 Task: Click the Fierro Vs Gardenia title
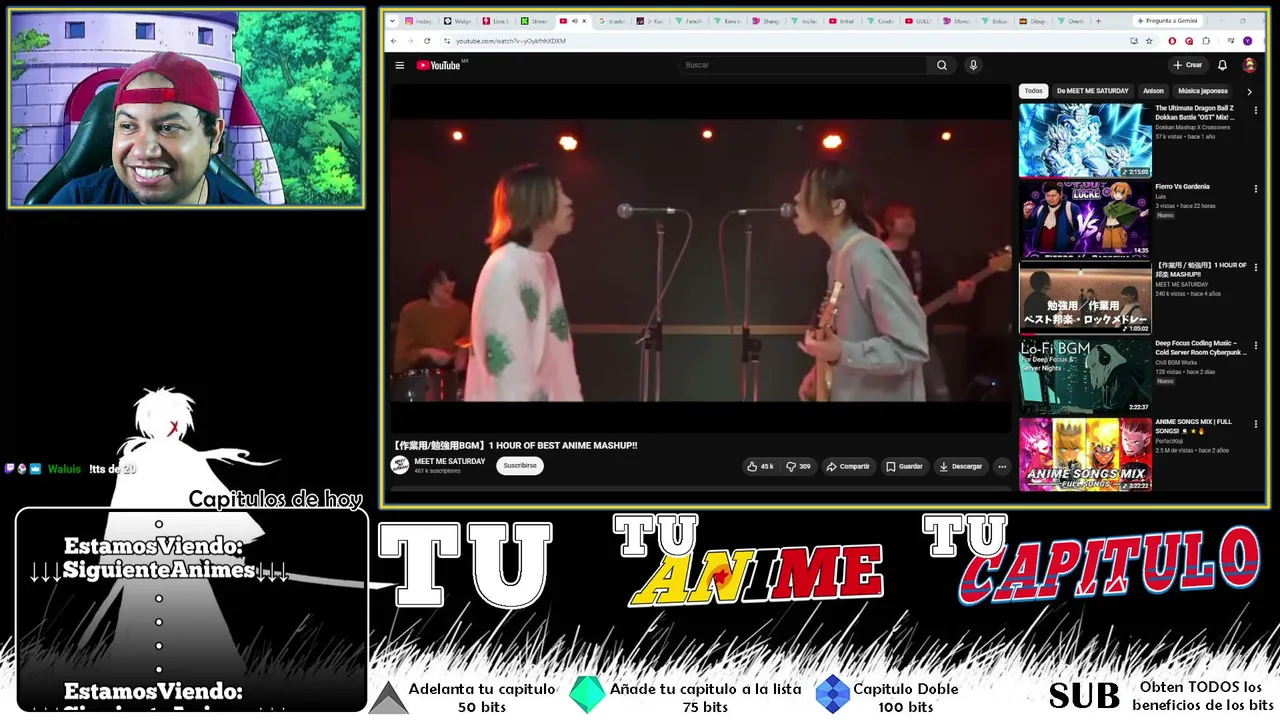[1182, 186]
